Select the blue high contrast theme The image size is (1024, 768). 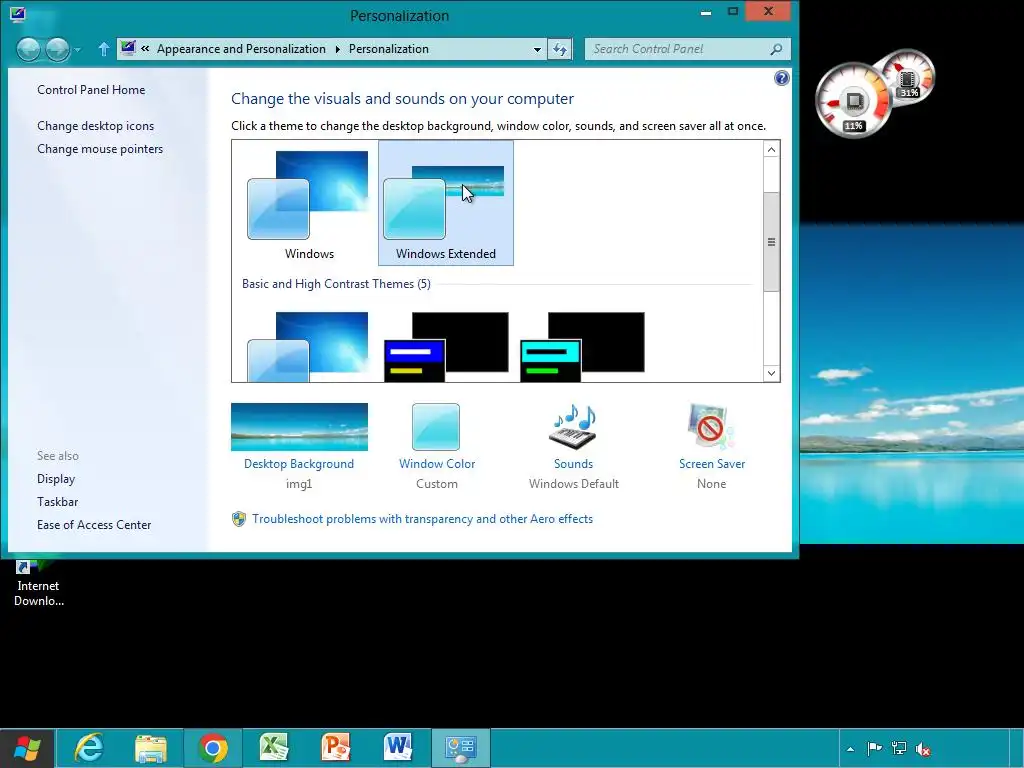[x=446, y=346]
